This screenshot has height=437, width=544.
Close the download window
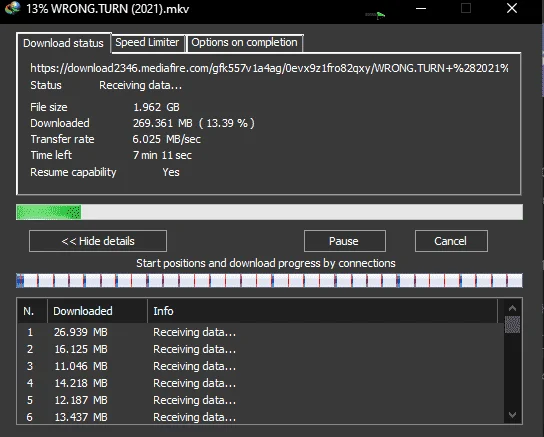(x=512, y=8)
